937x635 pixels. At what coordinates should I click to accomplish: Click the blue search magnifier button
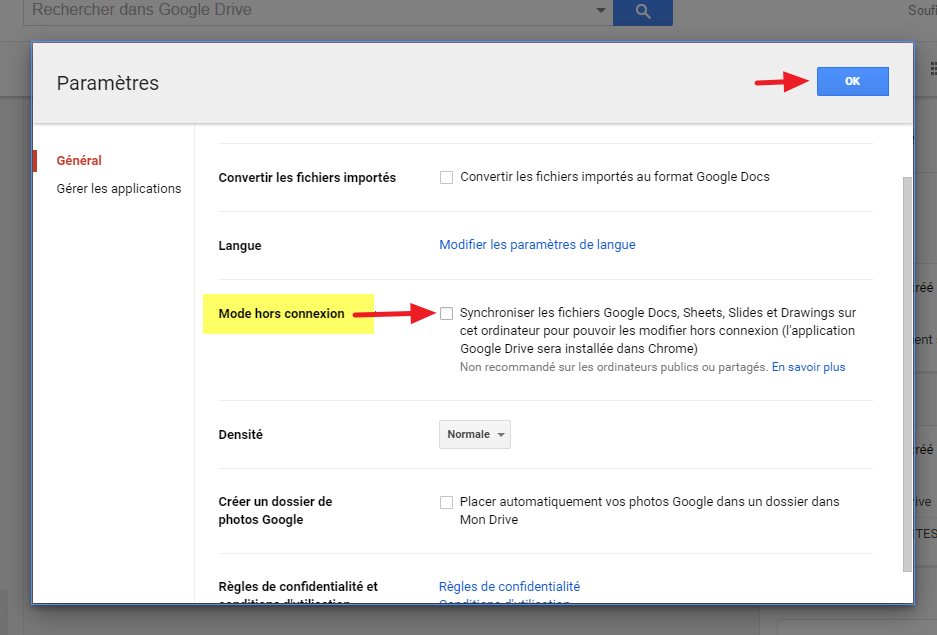(642, 11)
